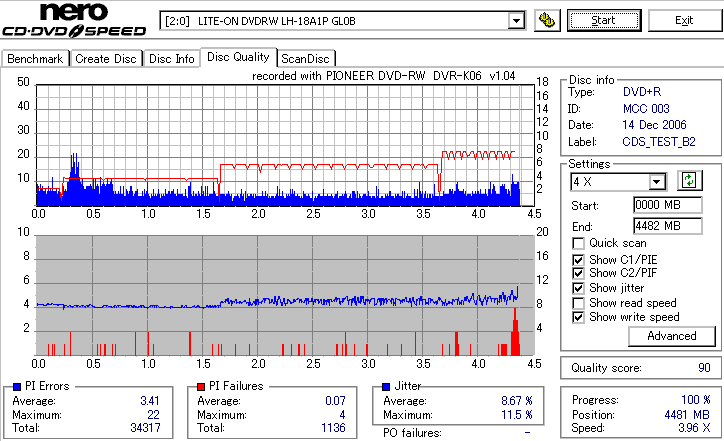Open the Create Disc tab

(106, 59)
